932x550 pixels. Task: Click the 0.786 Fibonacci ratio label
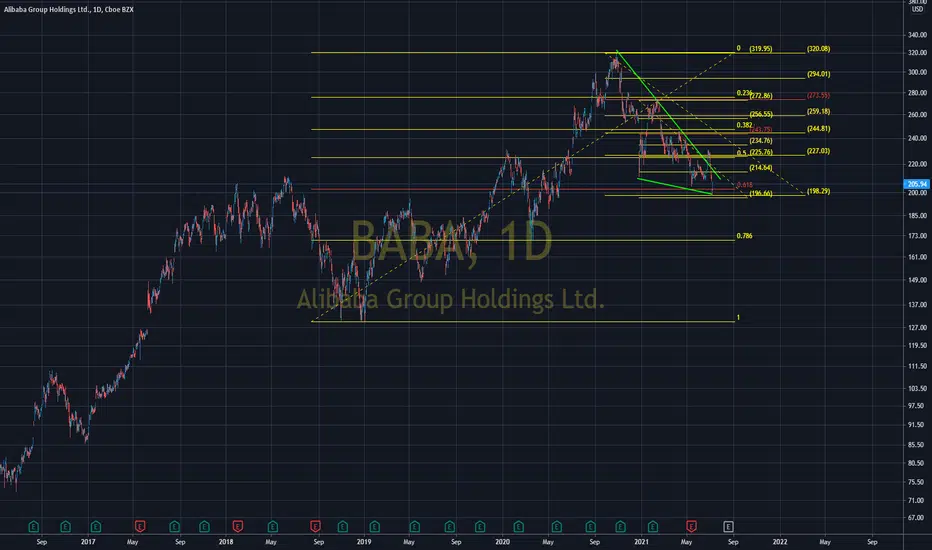pyautogui.click(x=744, y=236)
